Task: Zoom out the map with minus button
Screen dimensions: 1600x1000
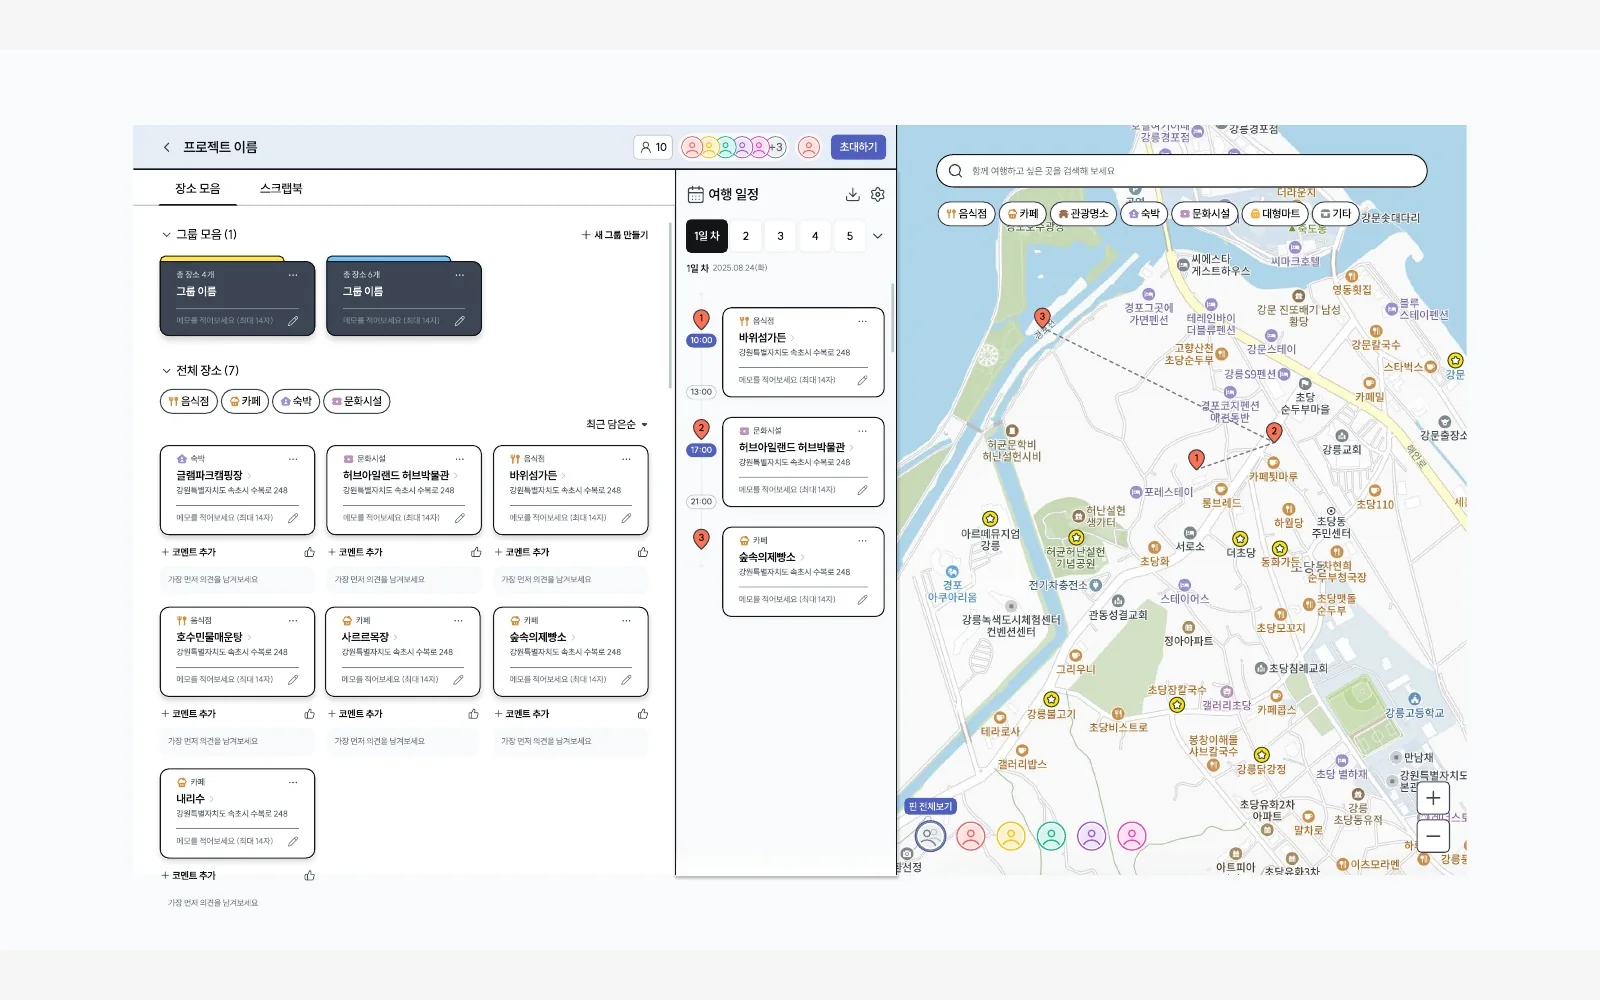Action: point(1433,836)
